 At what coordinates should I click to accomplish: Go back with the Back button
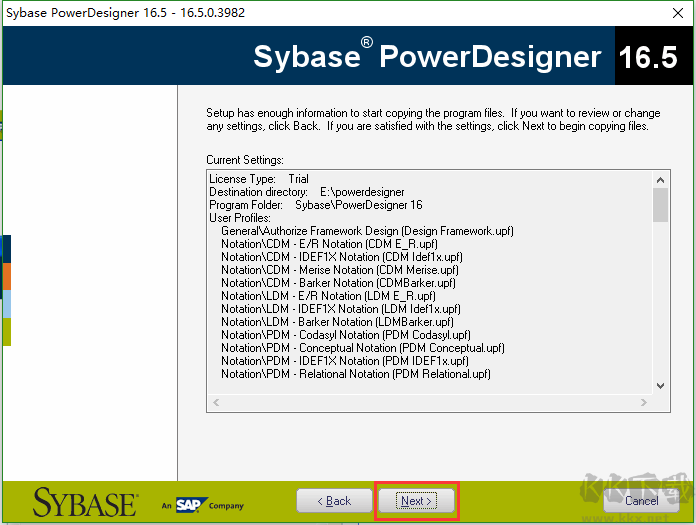[333, 500]
